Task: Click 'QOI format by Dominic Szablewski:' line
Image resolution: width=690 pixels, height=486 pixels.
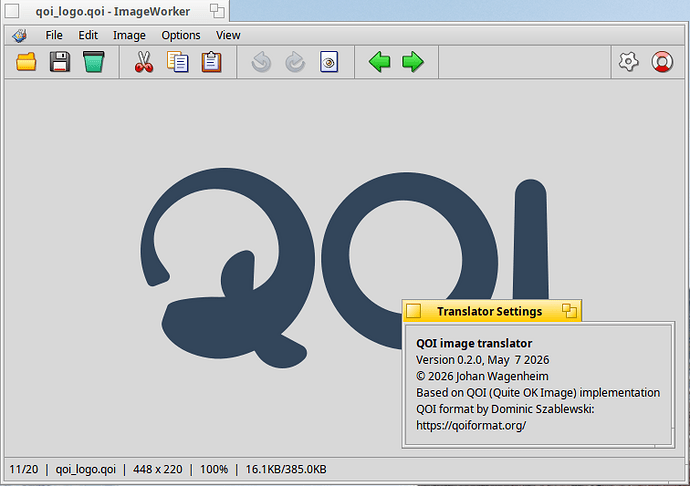Action: tap(505, 409)
